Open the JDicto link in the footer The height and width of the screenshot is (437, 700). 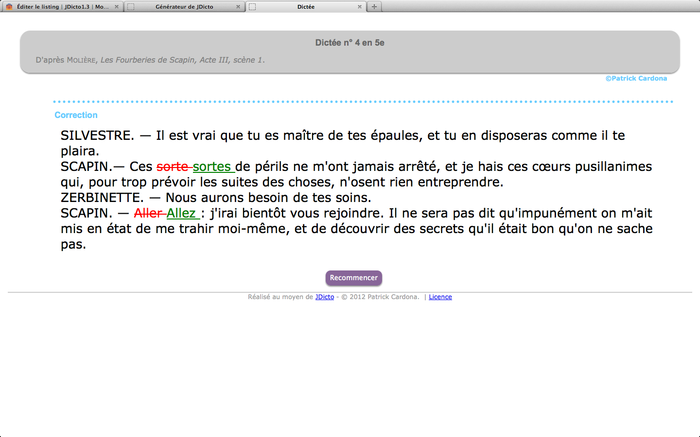[324, 297]
